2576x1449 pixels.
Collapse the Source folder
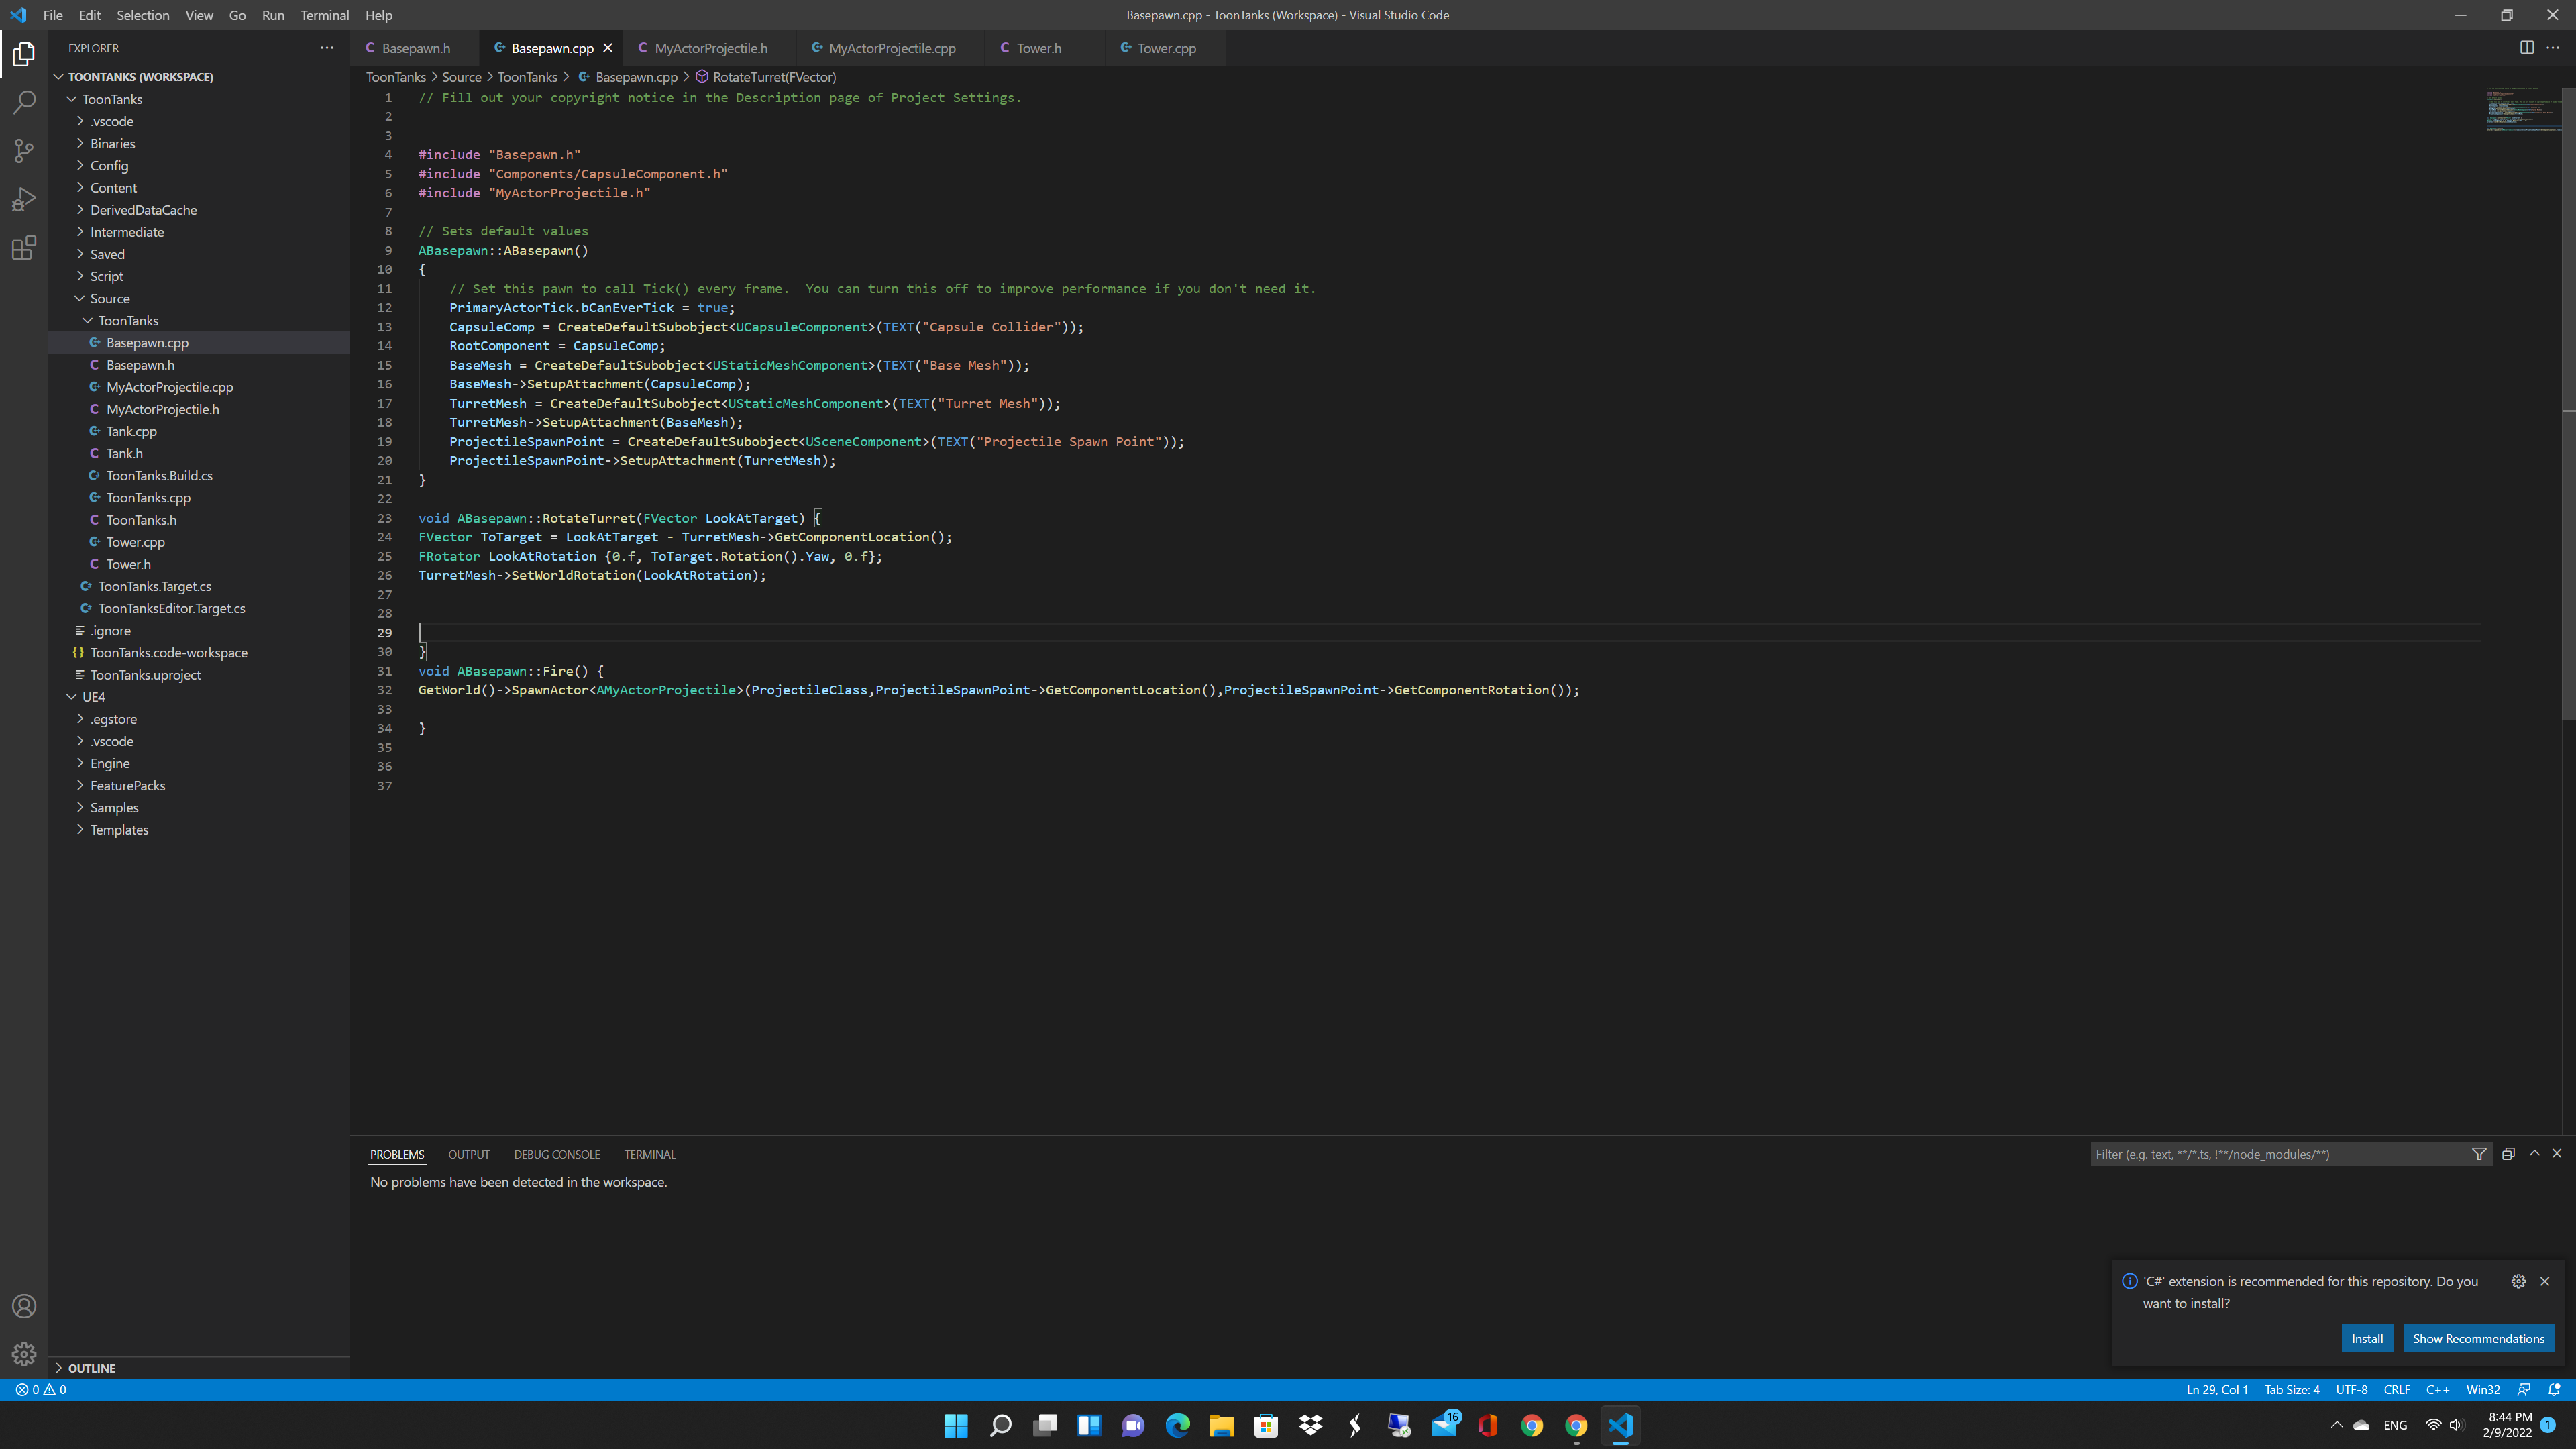[109, 298]
